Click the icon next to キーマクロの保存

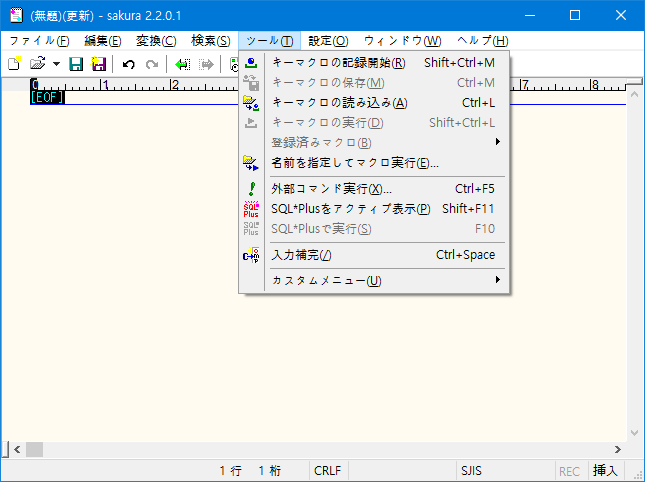point(251,83)
